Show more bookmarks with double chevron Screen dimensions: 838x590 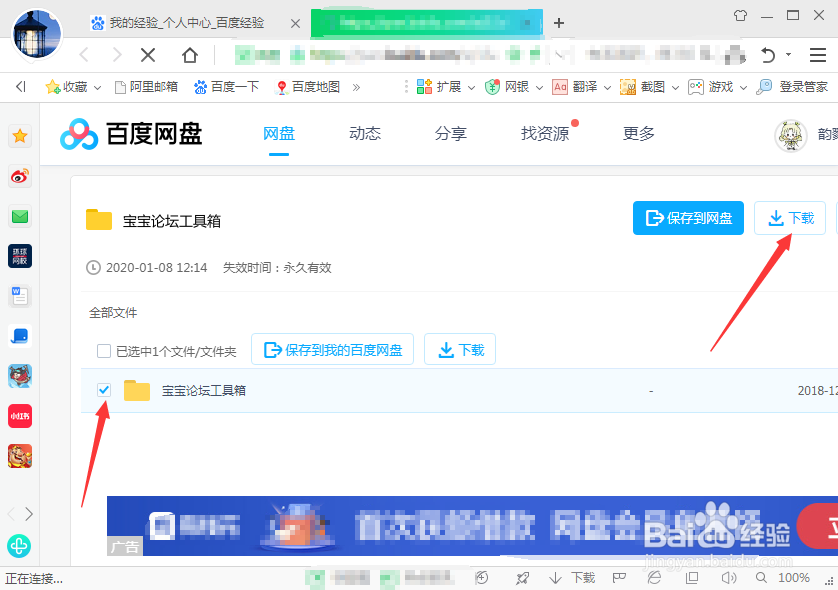pyautogui.click(x=356, y=87)
